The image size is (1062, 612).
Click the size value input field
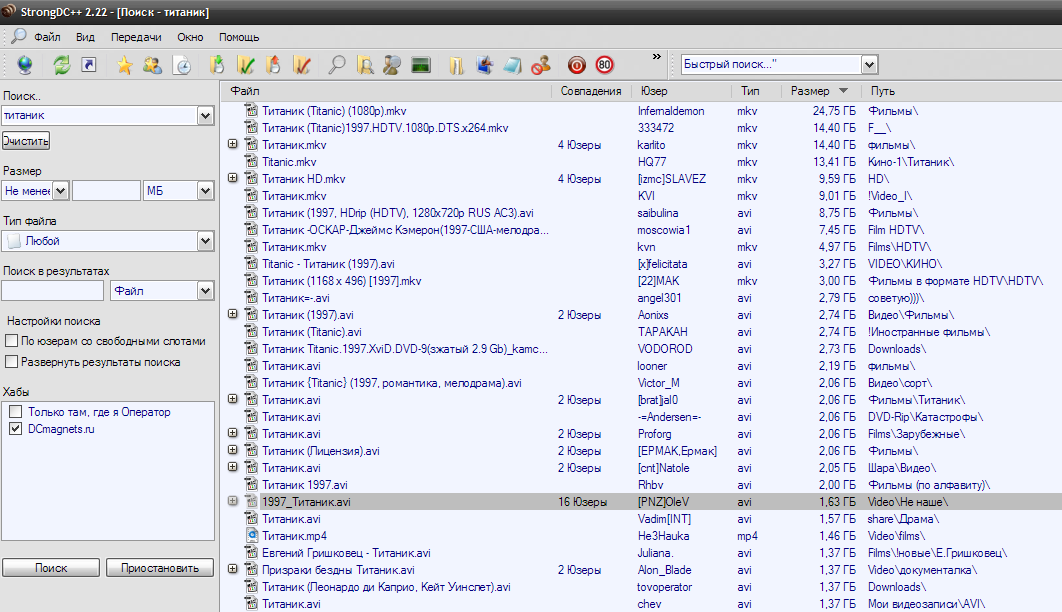pyautogui.click(x=106, y=190)
